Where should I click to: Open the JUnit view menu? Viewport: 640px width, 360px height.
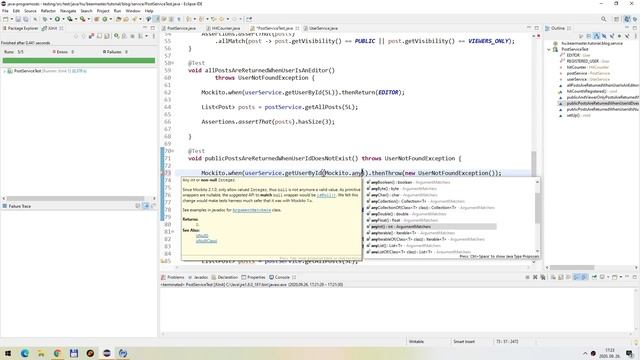pyautogui.click(x=153, y=36)
